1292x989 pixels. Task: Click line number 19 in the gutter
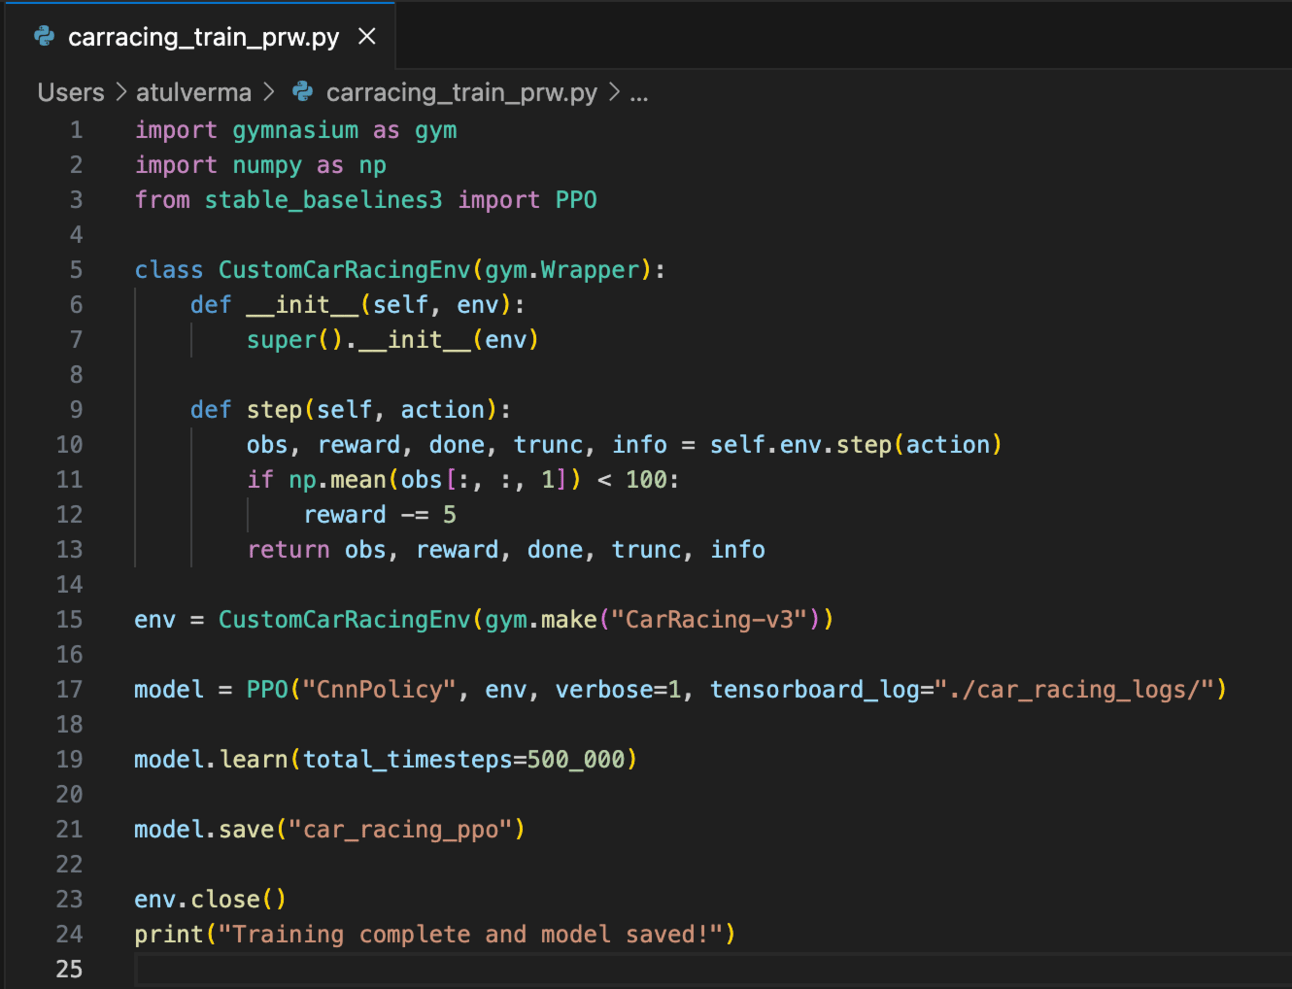coord(69,760)
